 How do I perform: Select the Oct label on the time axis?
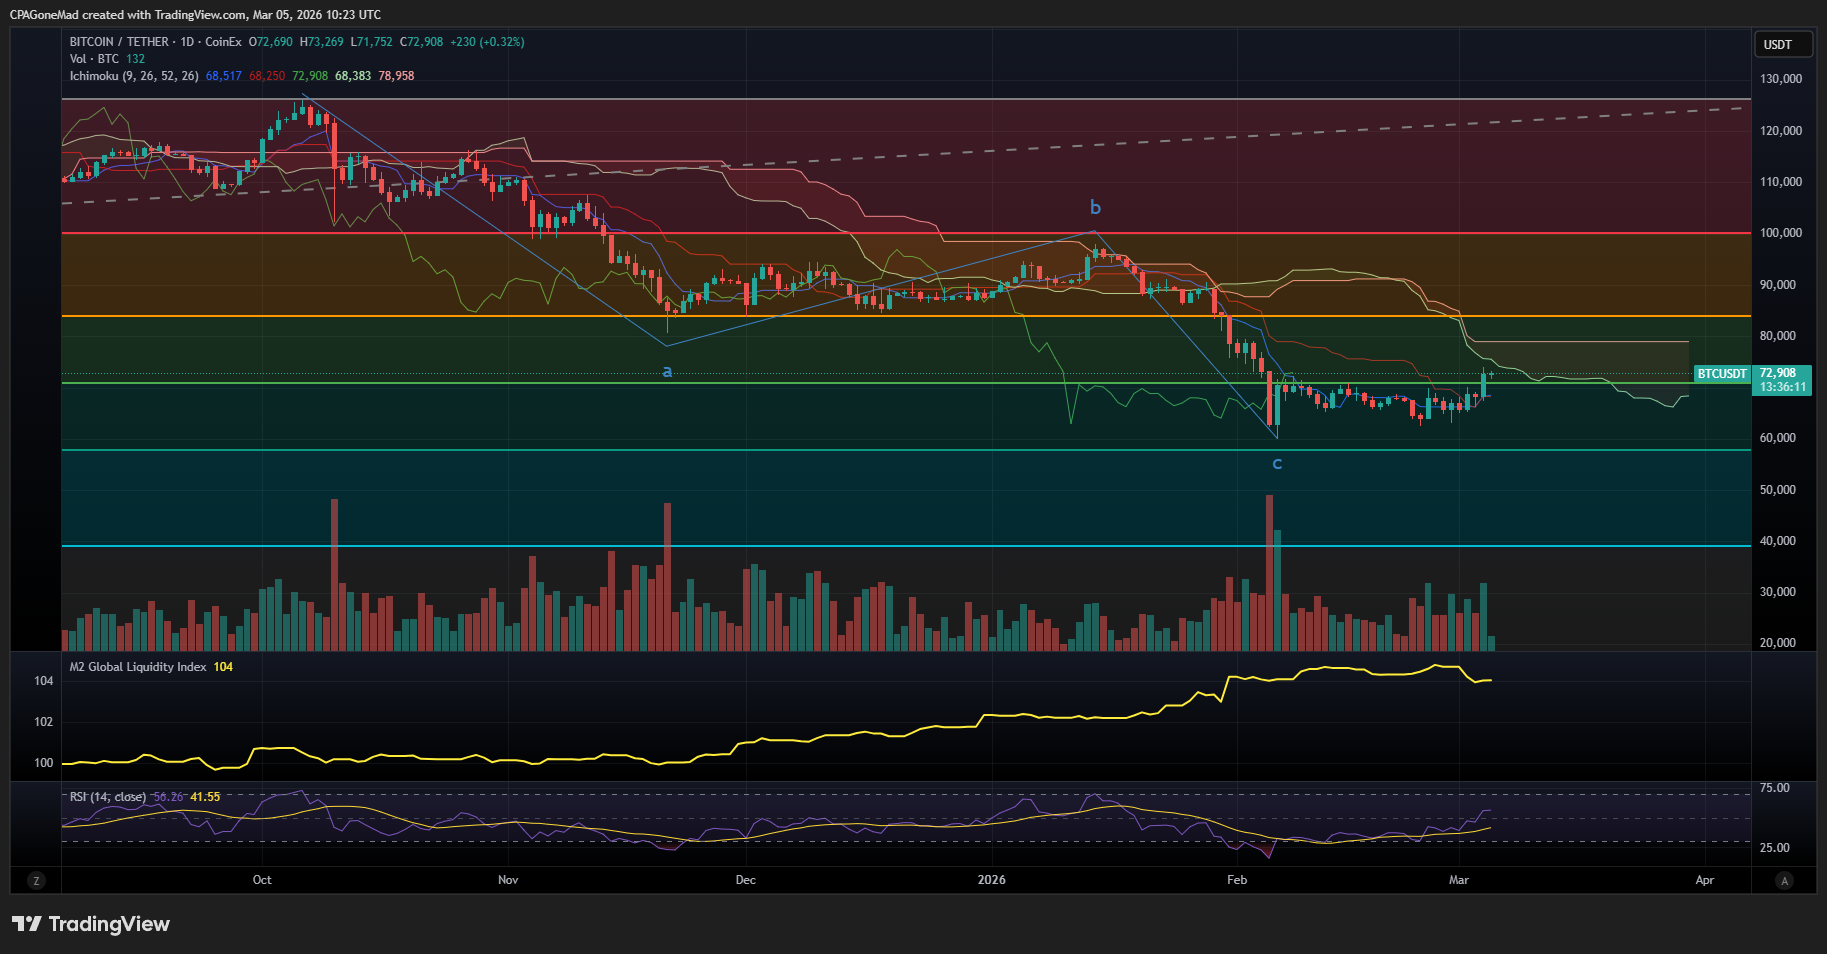tap(261, 880)
